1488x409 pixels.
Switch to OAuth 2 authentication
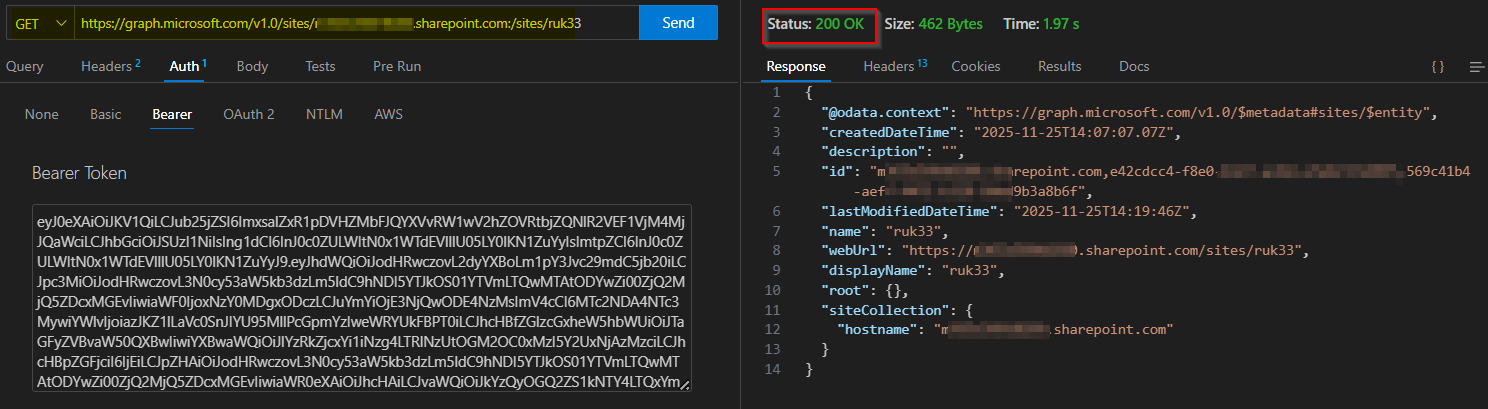(x=249, y=114)
